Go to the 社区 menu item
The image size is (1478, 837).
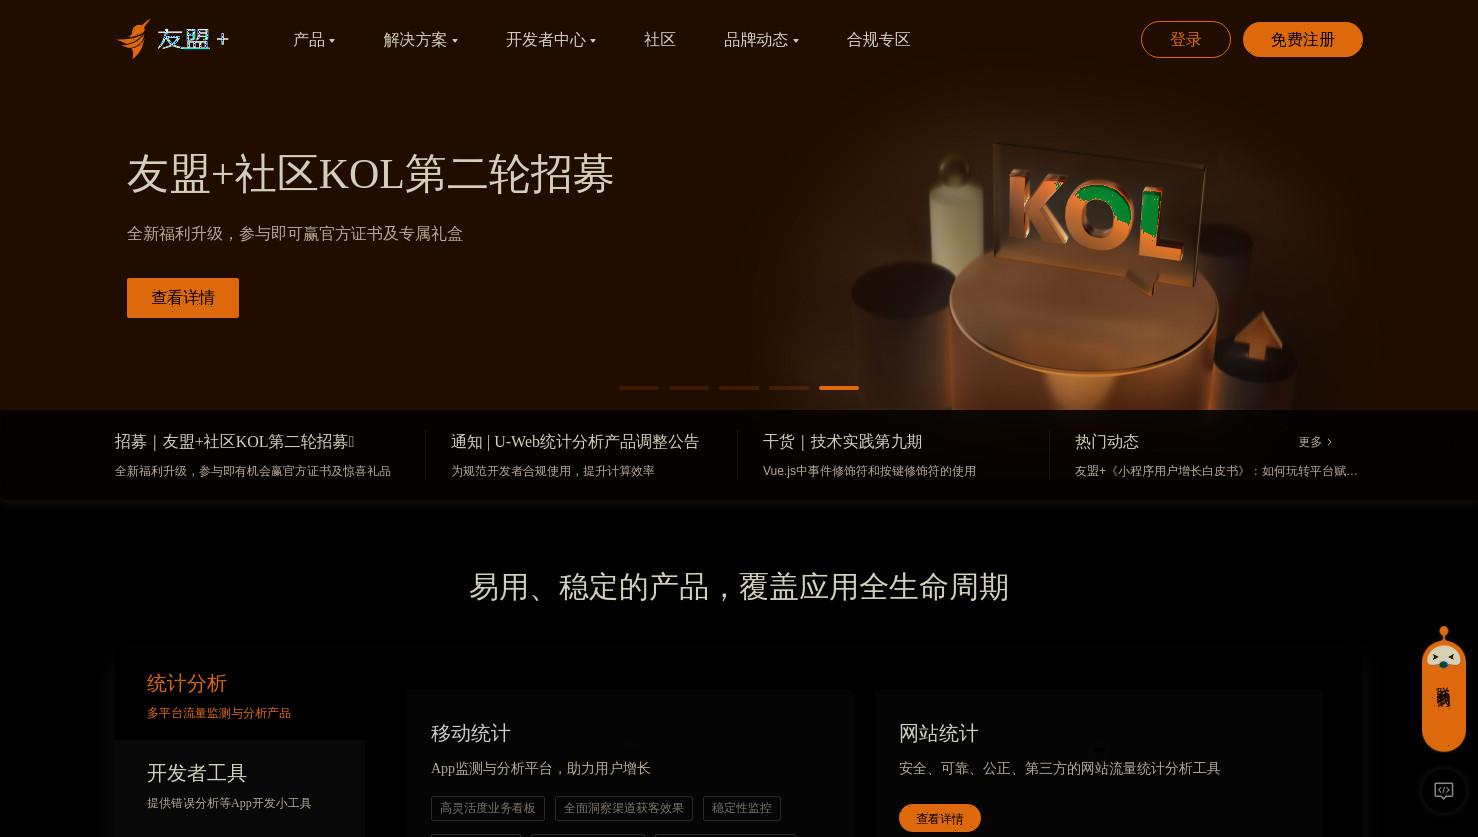pyautogui.click(x=660, y=40)
